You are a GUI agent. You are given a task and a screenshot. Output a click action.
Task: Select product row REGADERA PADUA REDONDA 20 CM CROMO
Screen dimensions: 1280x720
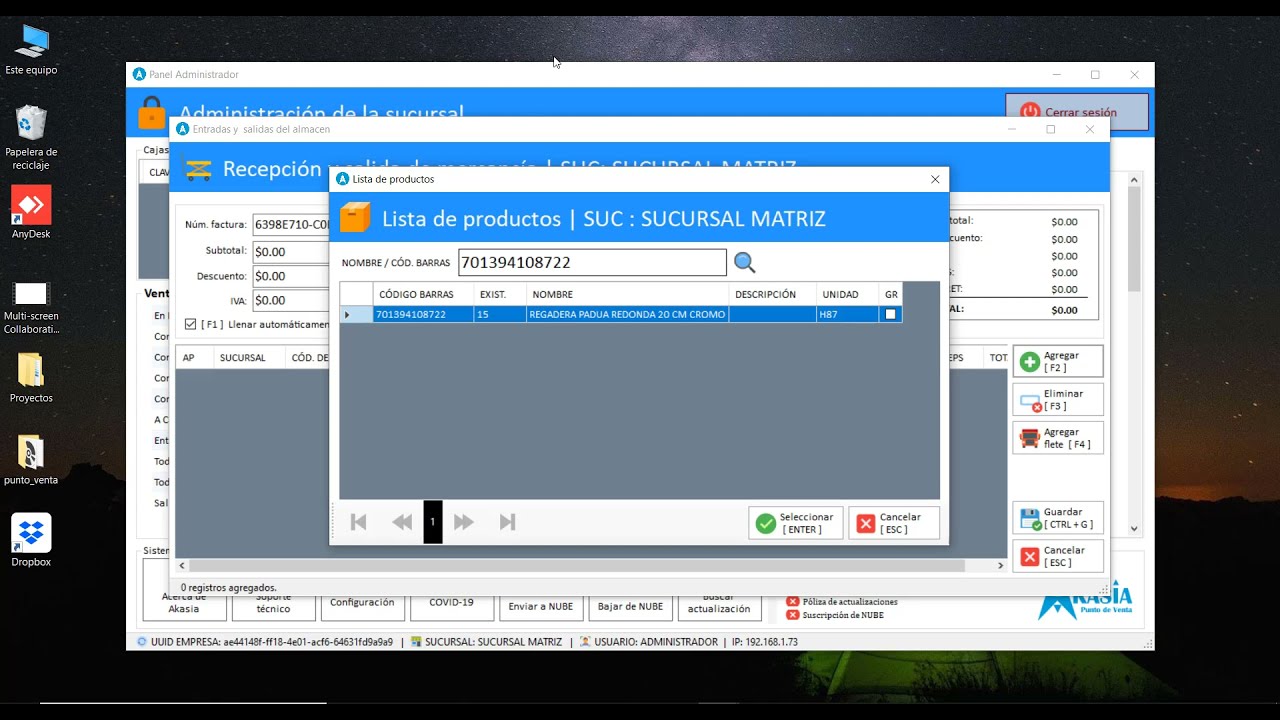[621, 314]
